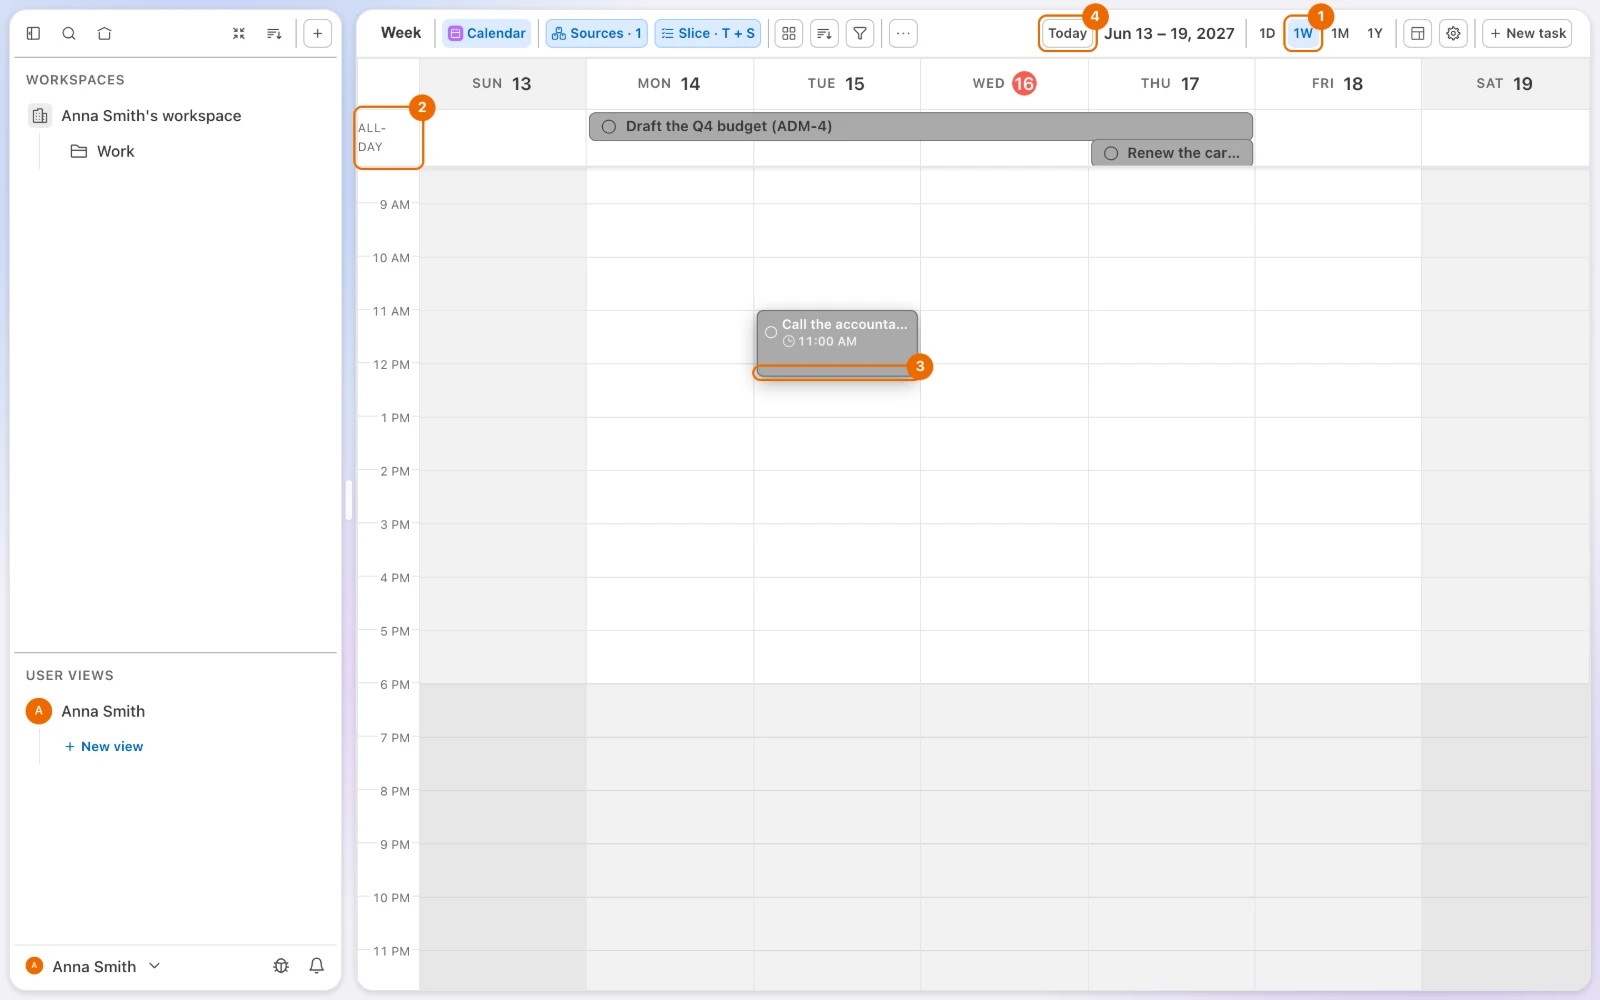Click the WED 16 day header

pos(1004,84)
